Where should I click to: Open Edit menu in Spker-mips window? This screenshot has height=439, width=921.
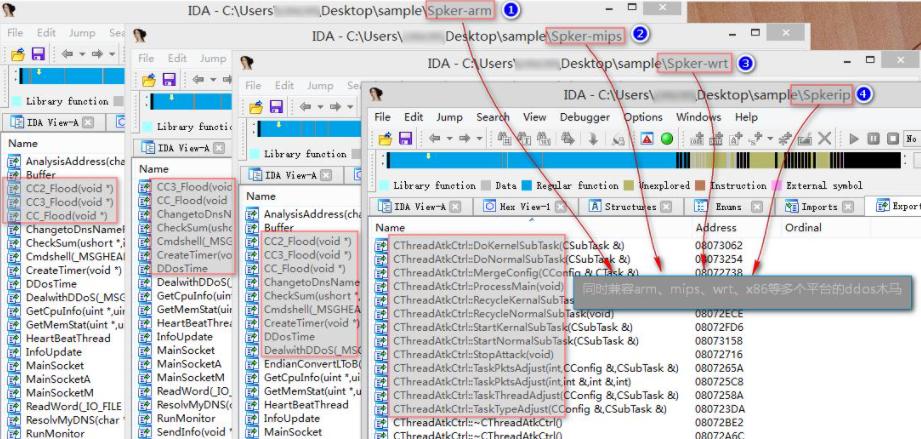tap(177, 58)
